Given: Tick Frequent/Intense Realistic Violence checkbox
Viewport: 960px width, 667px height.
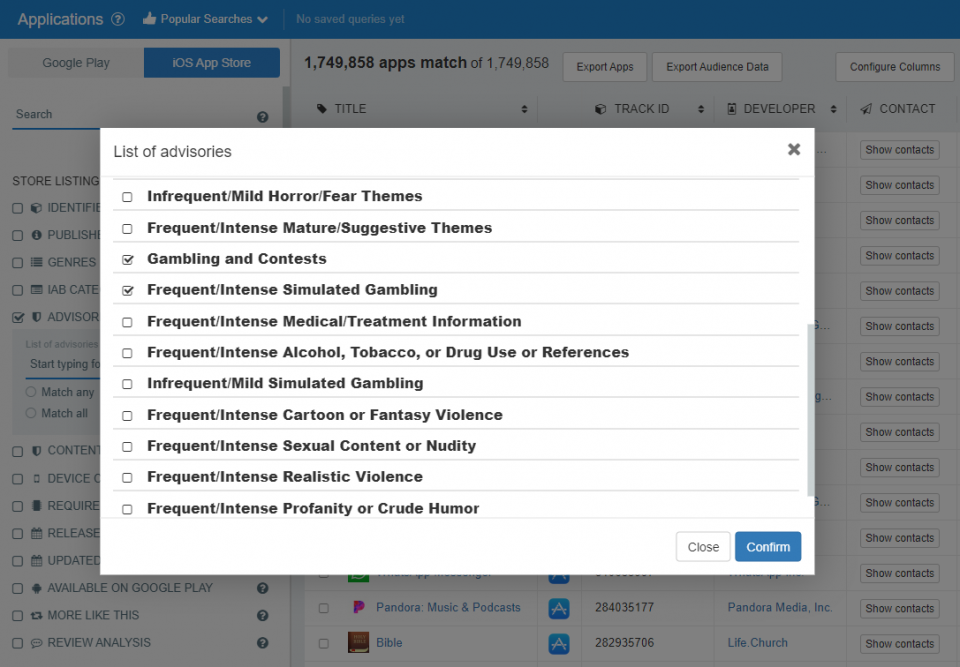Looking at the screenshot, I should point(127,478).
